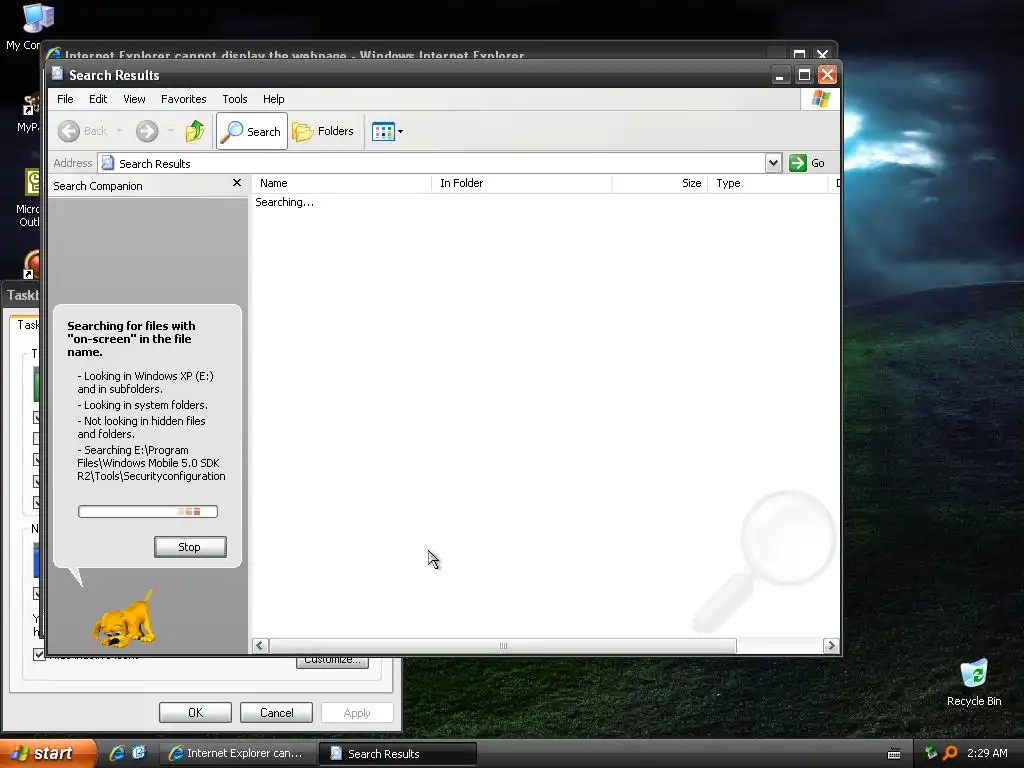Open the Forward history dropdown arrow
Screen dimensions: 1024x768
pos(171,131)
